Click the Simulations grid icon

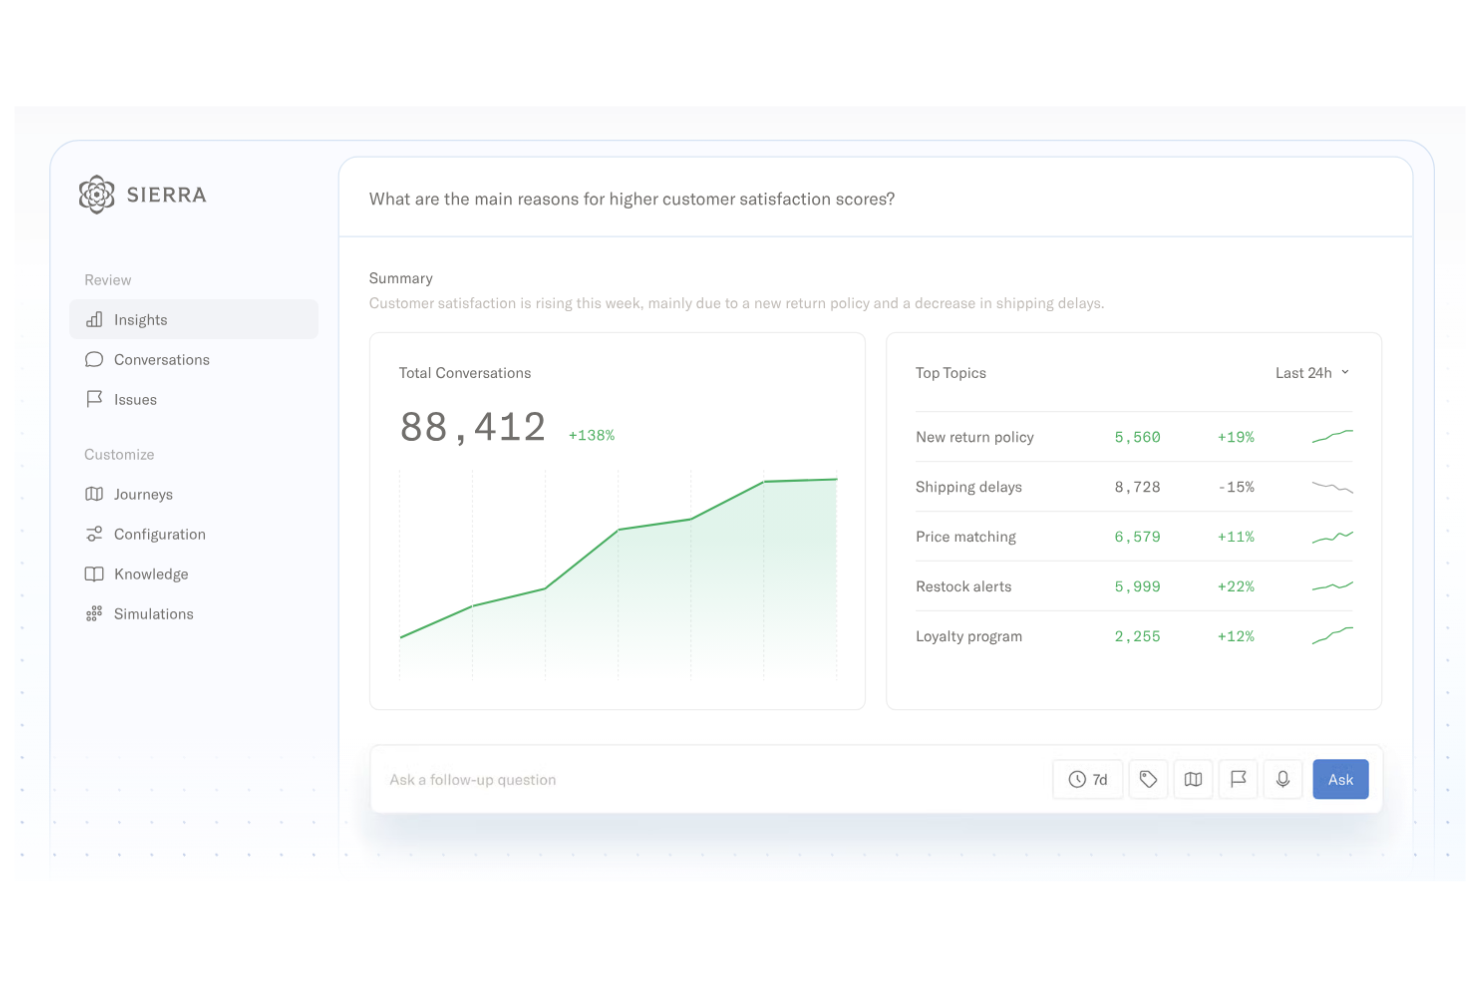(94, 614)
